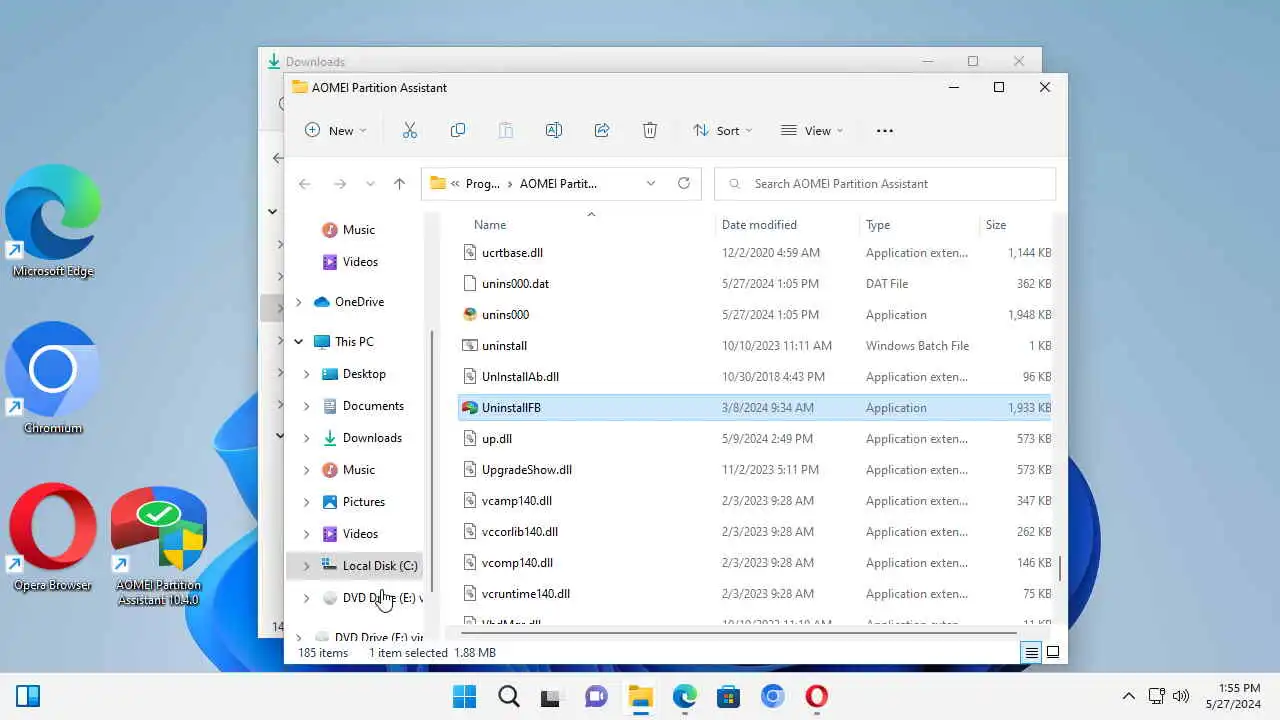Click the Share icon in toolbar

[602, 130]
